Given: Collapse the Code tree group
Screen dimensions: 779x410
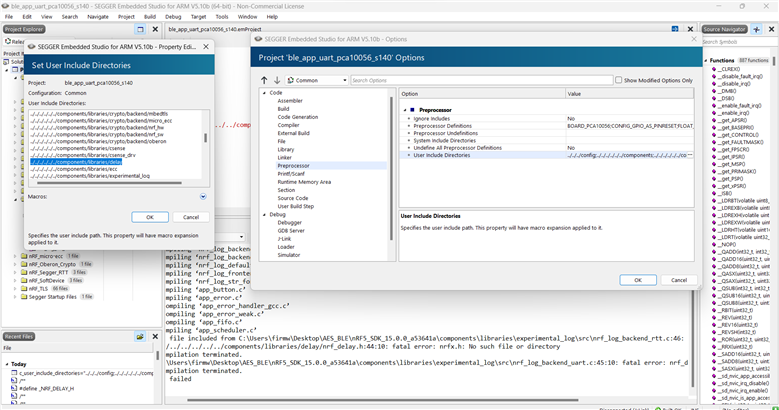Looking at the screenshot, I should (x=264, y=93).
